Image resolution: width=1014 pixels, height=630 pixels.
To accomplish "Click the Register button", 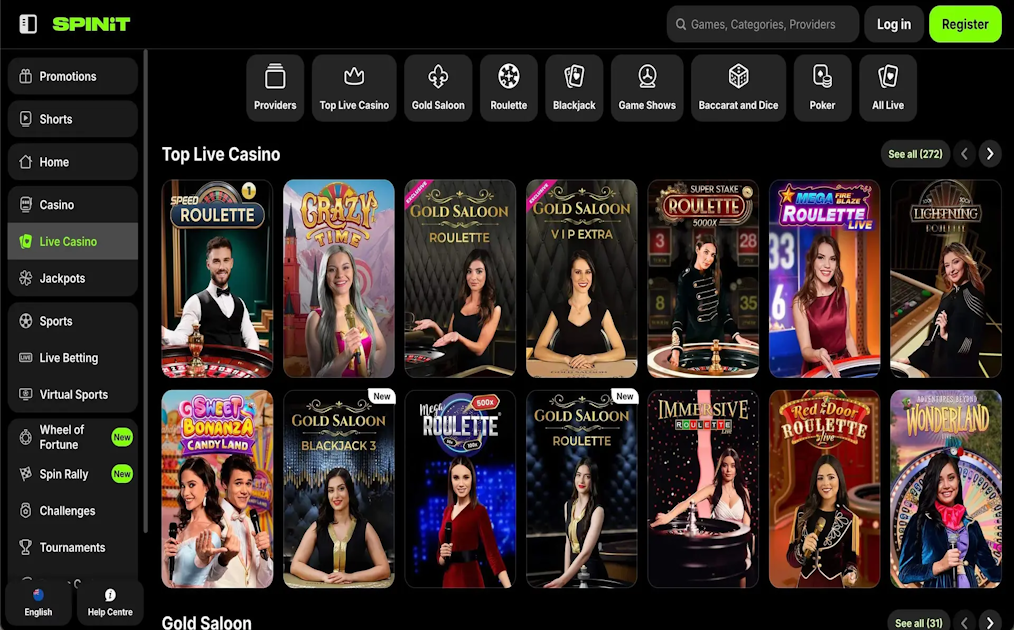I will pos(965,25).
